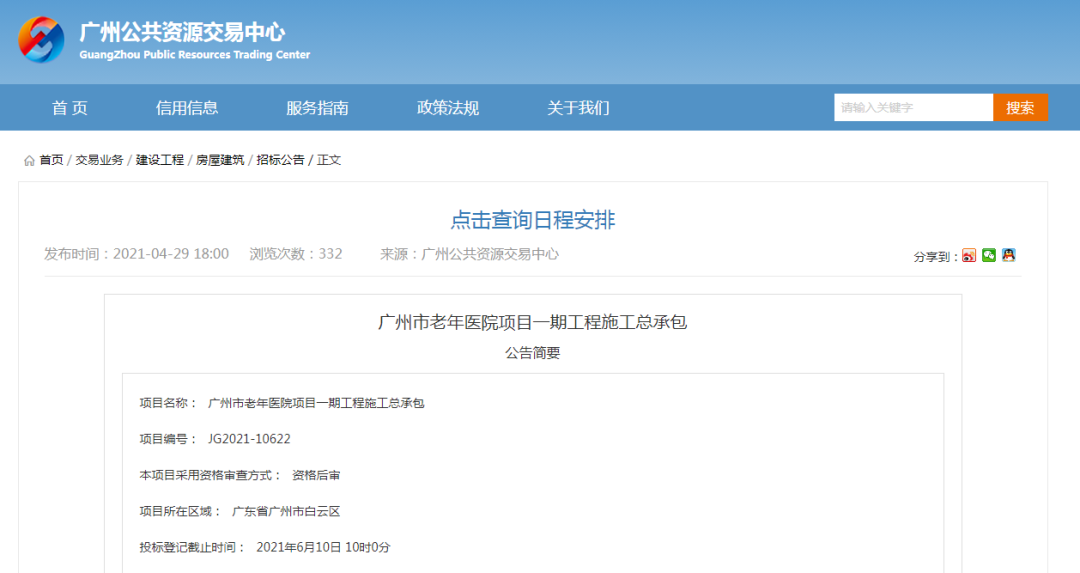Navigate to 交易业务 in the breadcrumb
This screenshot has height=573, width=1080.
tap(99, 160)
